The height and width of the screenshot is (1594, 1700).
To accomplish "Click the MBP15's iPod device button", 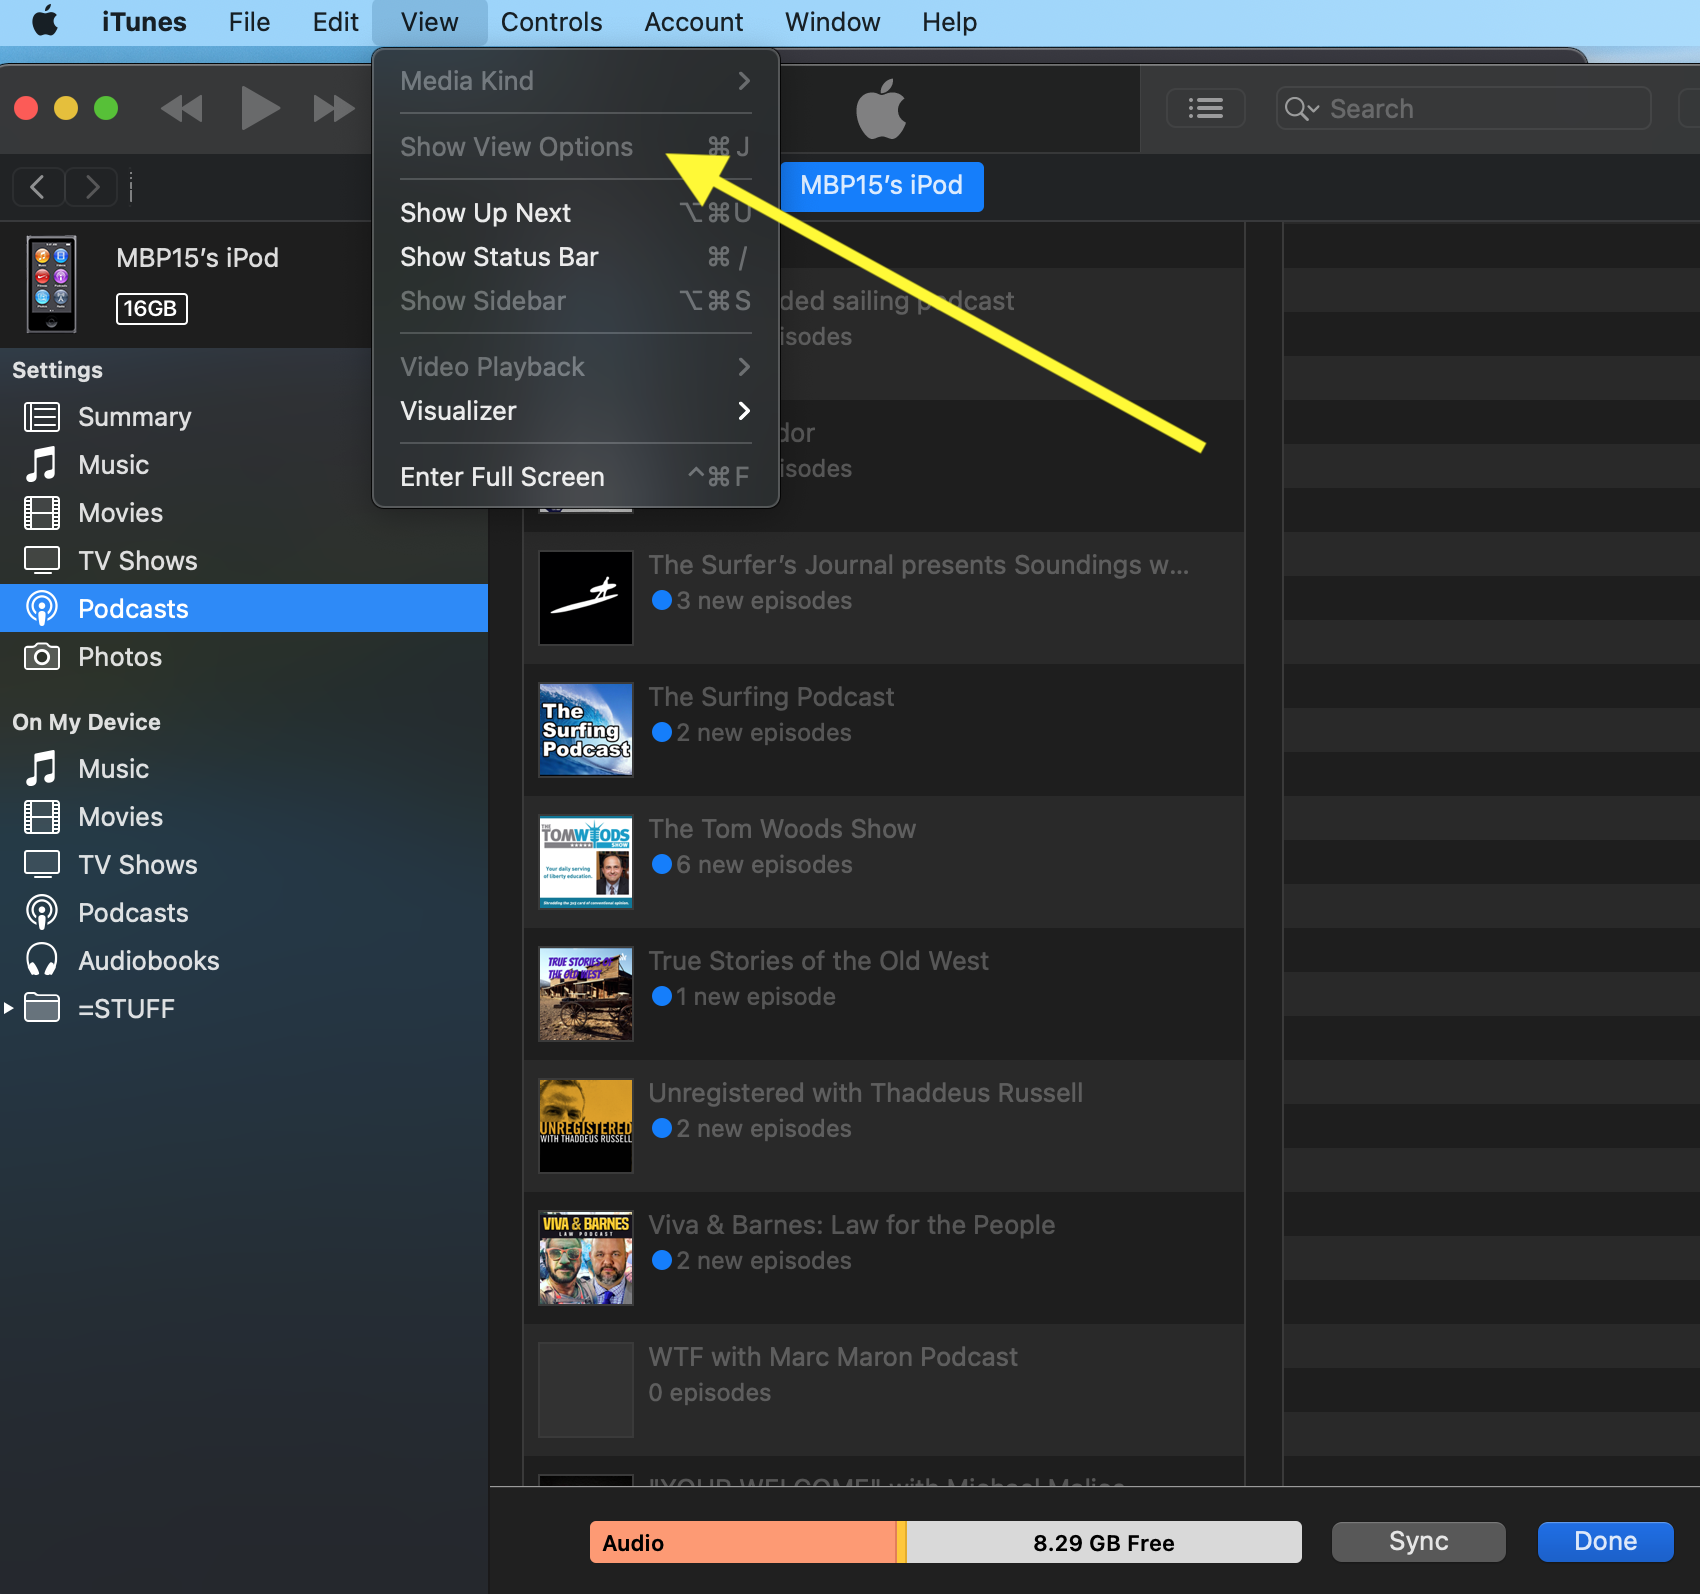I will pyautogui.click(x=881, y=186).
